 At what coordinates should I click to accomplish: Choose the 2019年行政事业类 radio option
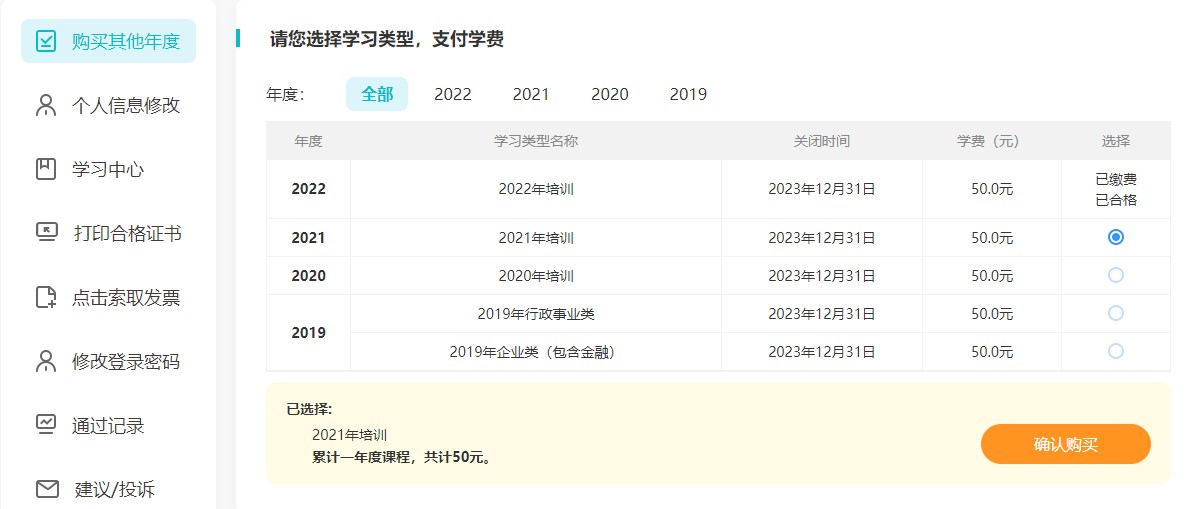[1116, 313]
